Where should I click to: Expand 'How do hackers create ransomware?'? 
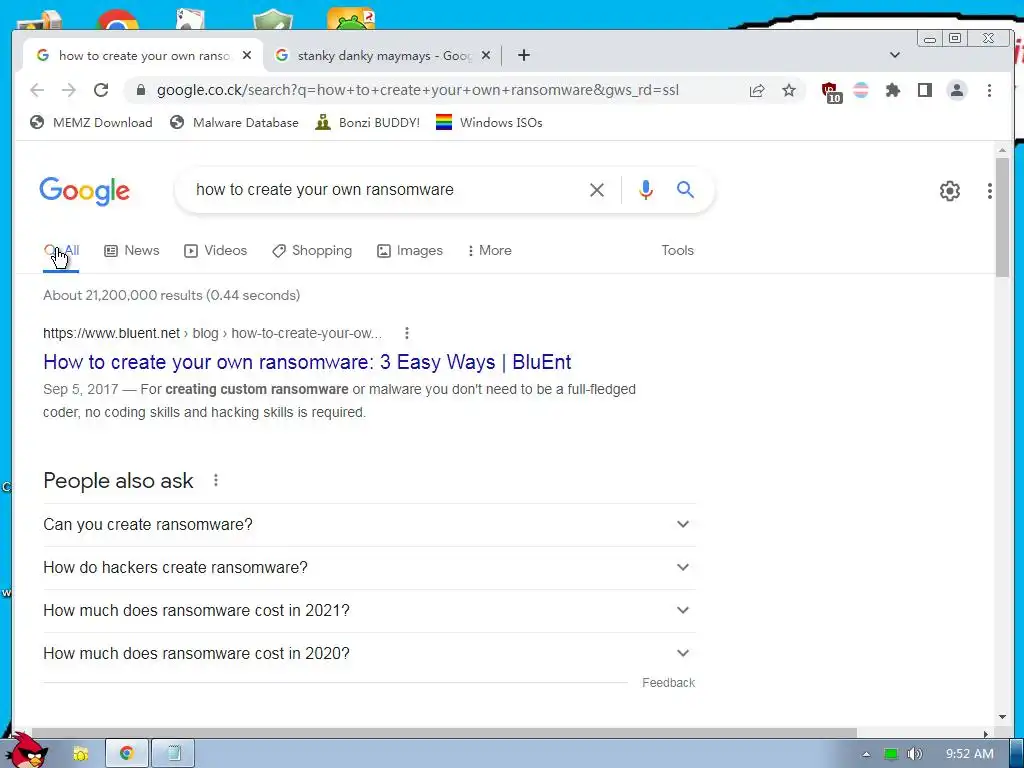(x=370, y=568)
